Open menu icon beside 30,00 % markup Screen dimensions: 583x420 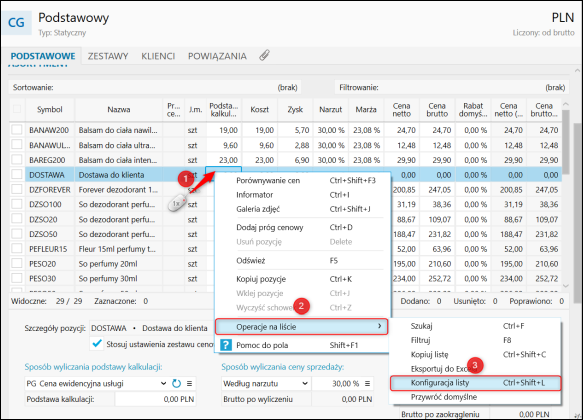point(368,384)
